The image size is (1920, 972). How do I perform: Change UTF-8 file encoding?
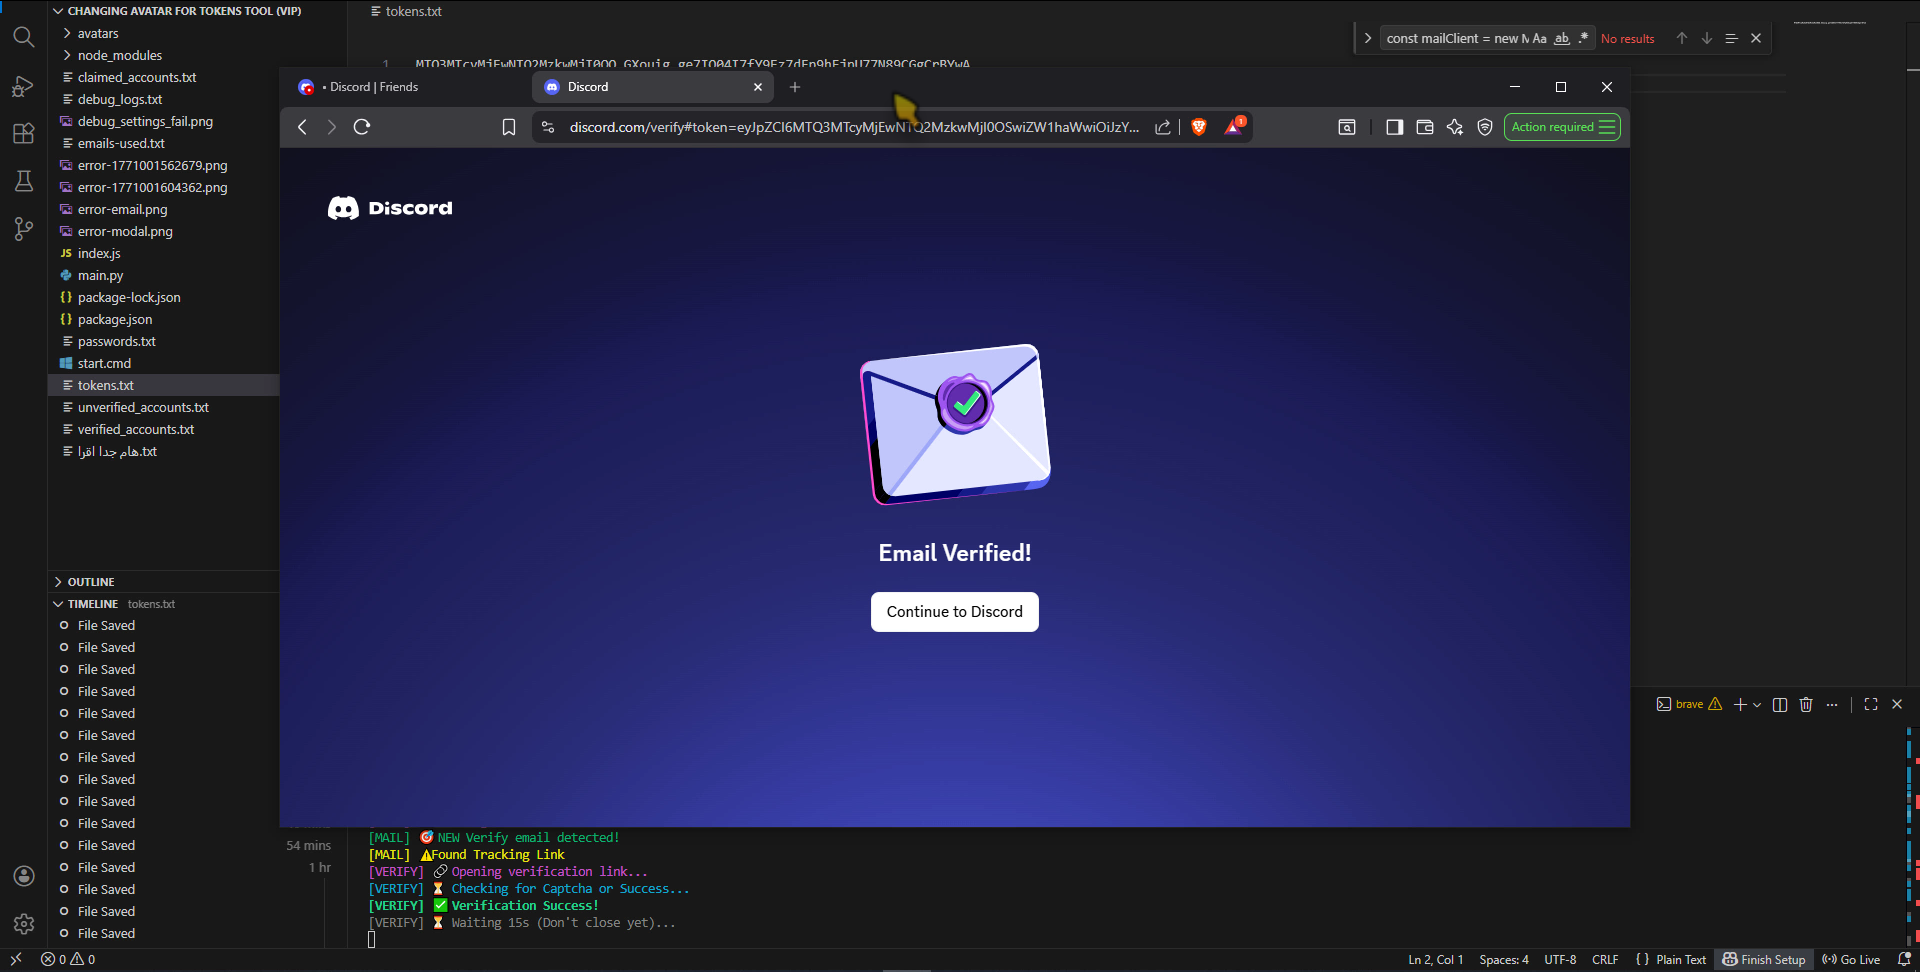1560,959
